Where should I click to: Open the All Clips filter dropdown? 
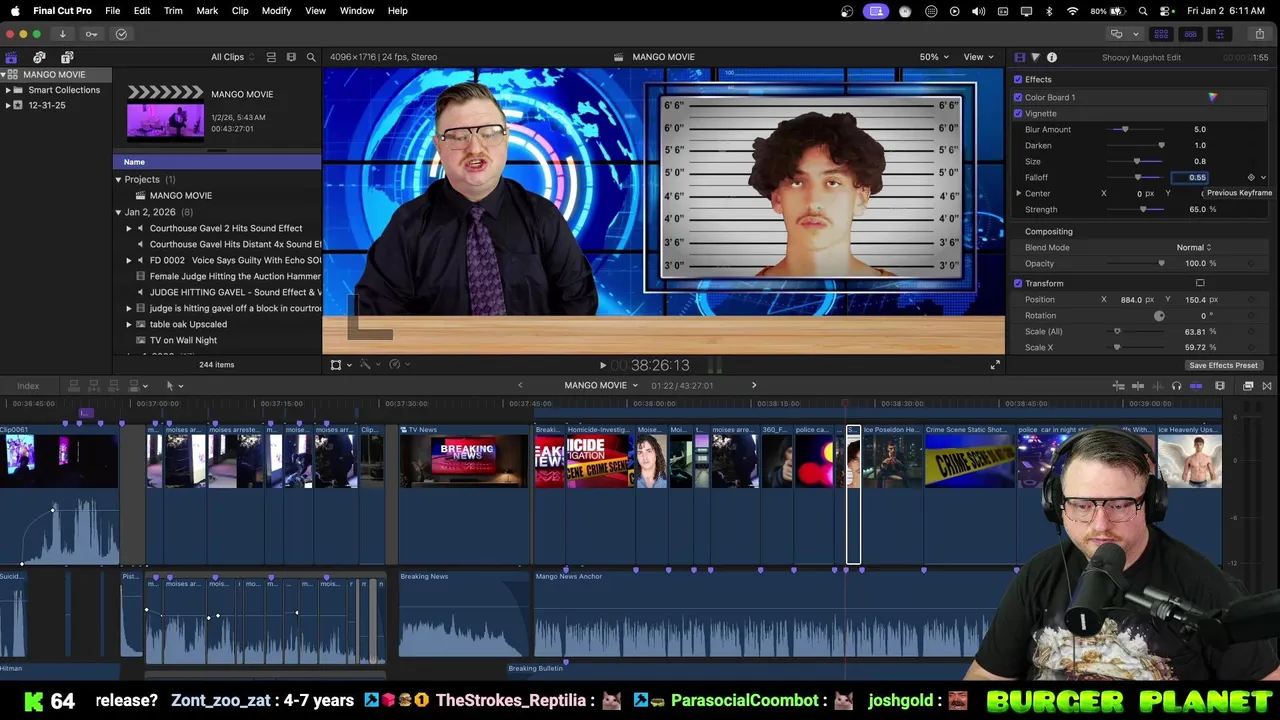click(232, 57)
